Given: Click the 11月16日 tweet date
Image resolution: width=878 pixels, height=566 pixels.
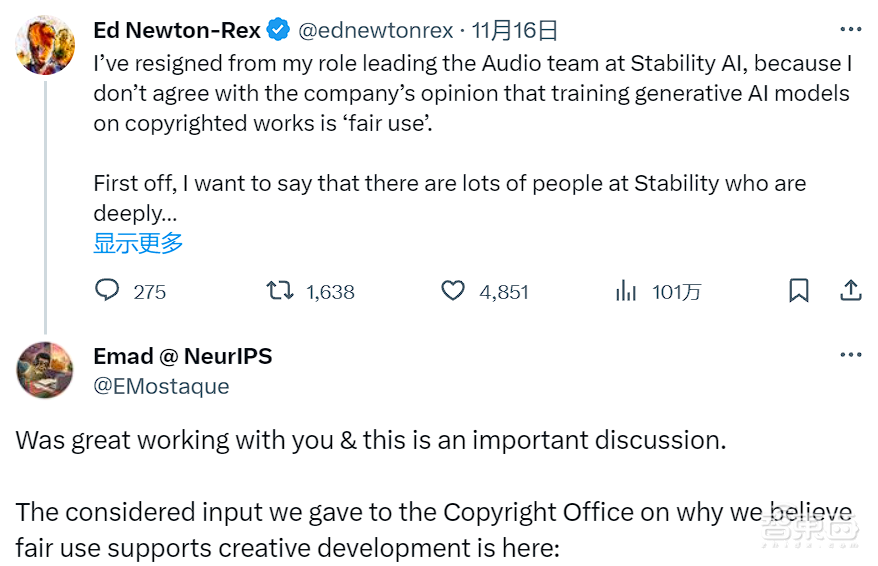Looking at the screenshot, I should (514, 31).
